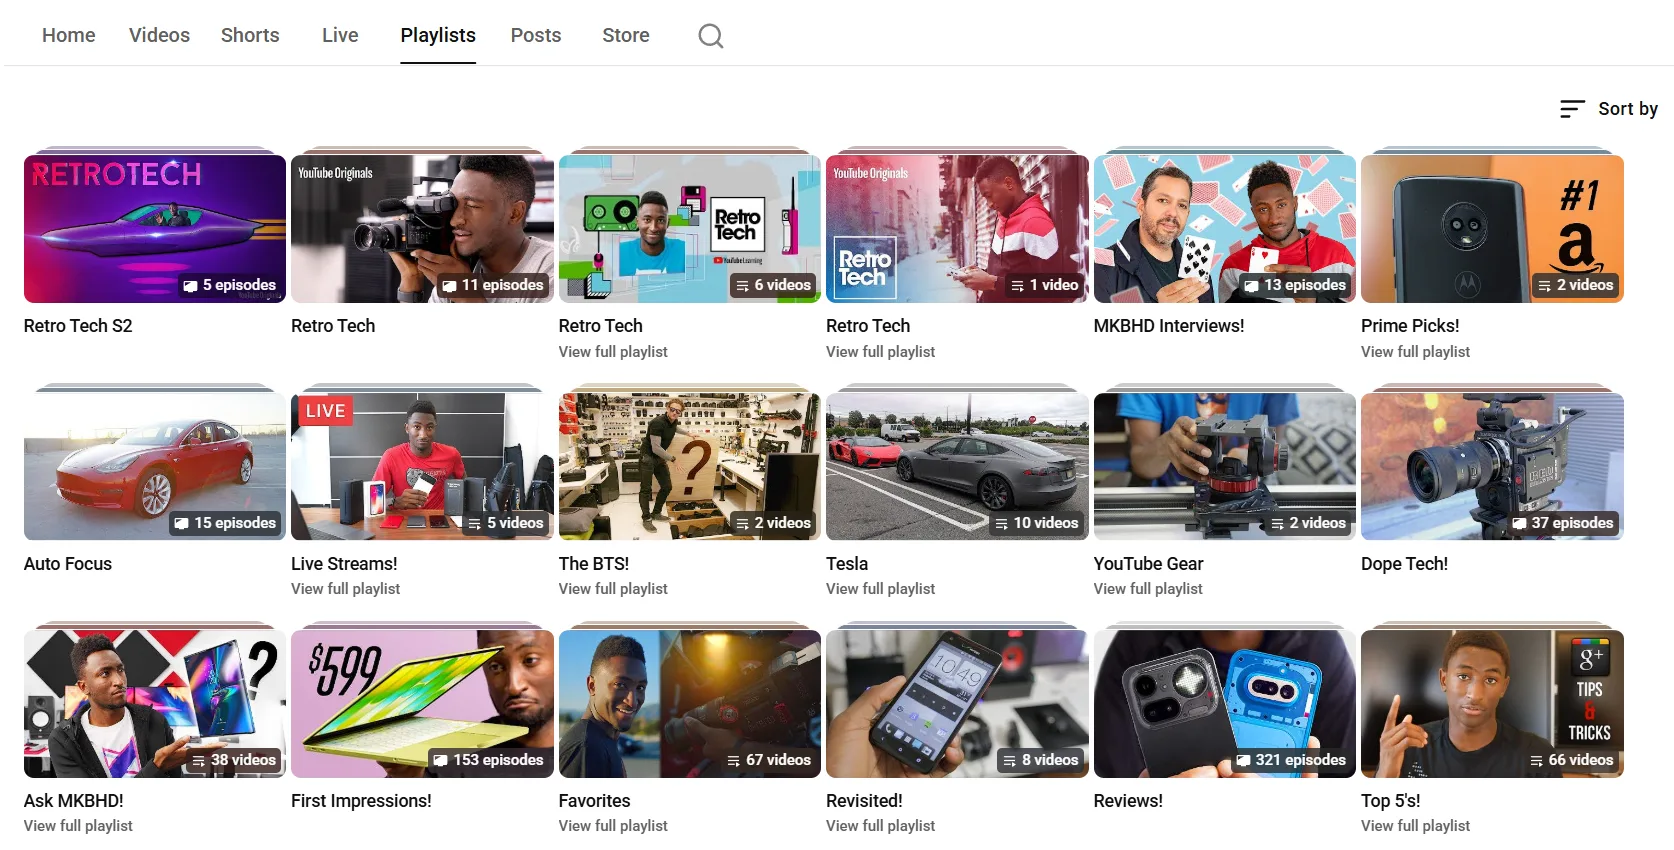Click the Prime Picks! title
This screenshot has height=850, width=1674.
(x=1410, y=326)
